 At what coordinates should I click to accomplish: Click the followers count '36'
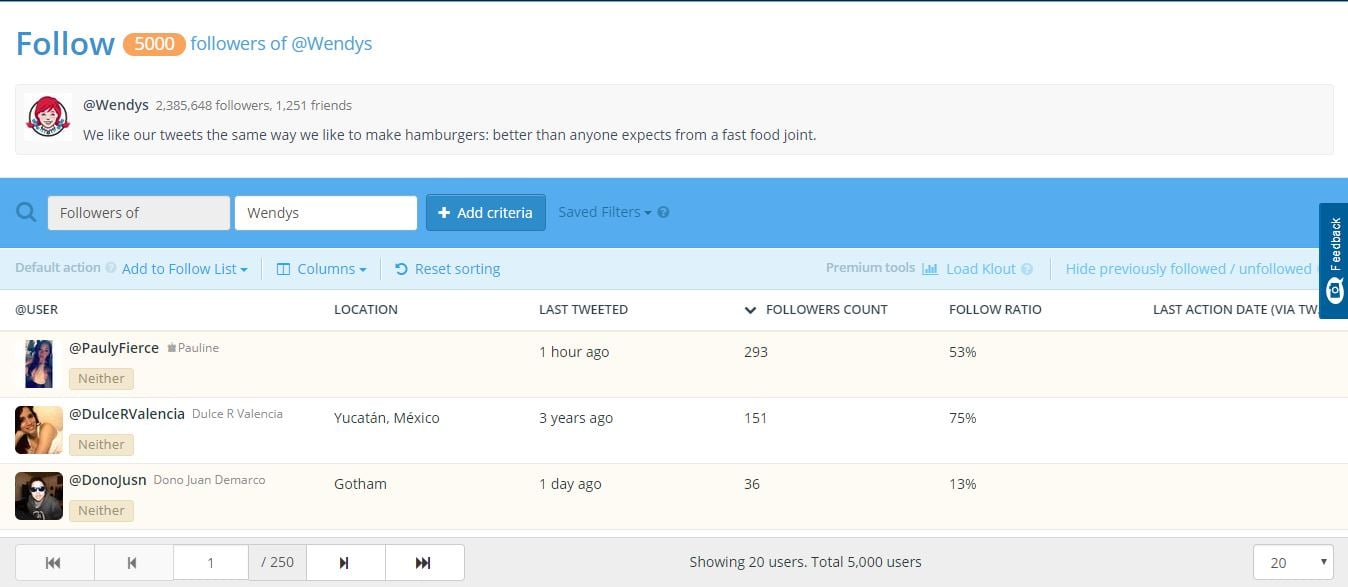752,484
